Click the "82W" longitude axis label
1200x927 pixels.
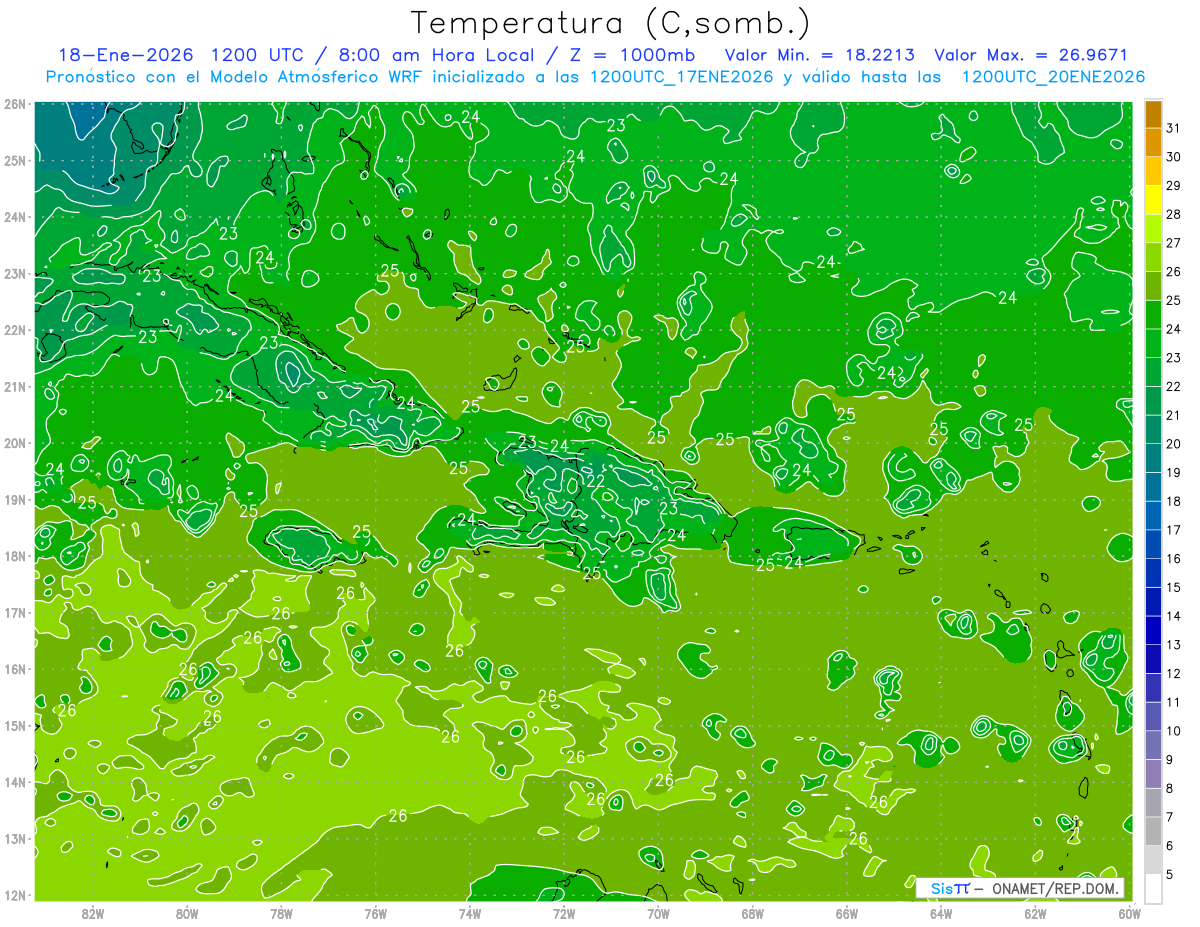pos(93,913)
